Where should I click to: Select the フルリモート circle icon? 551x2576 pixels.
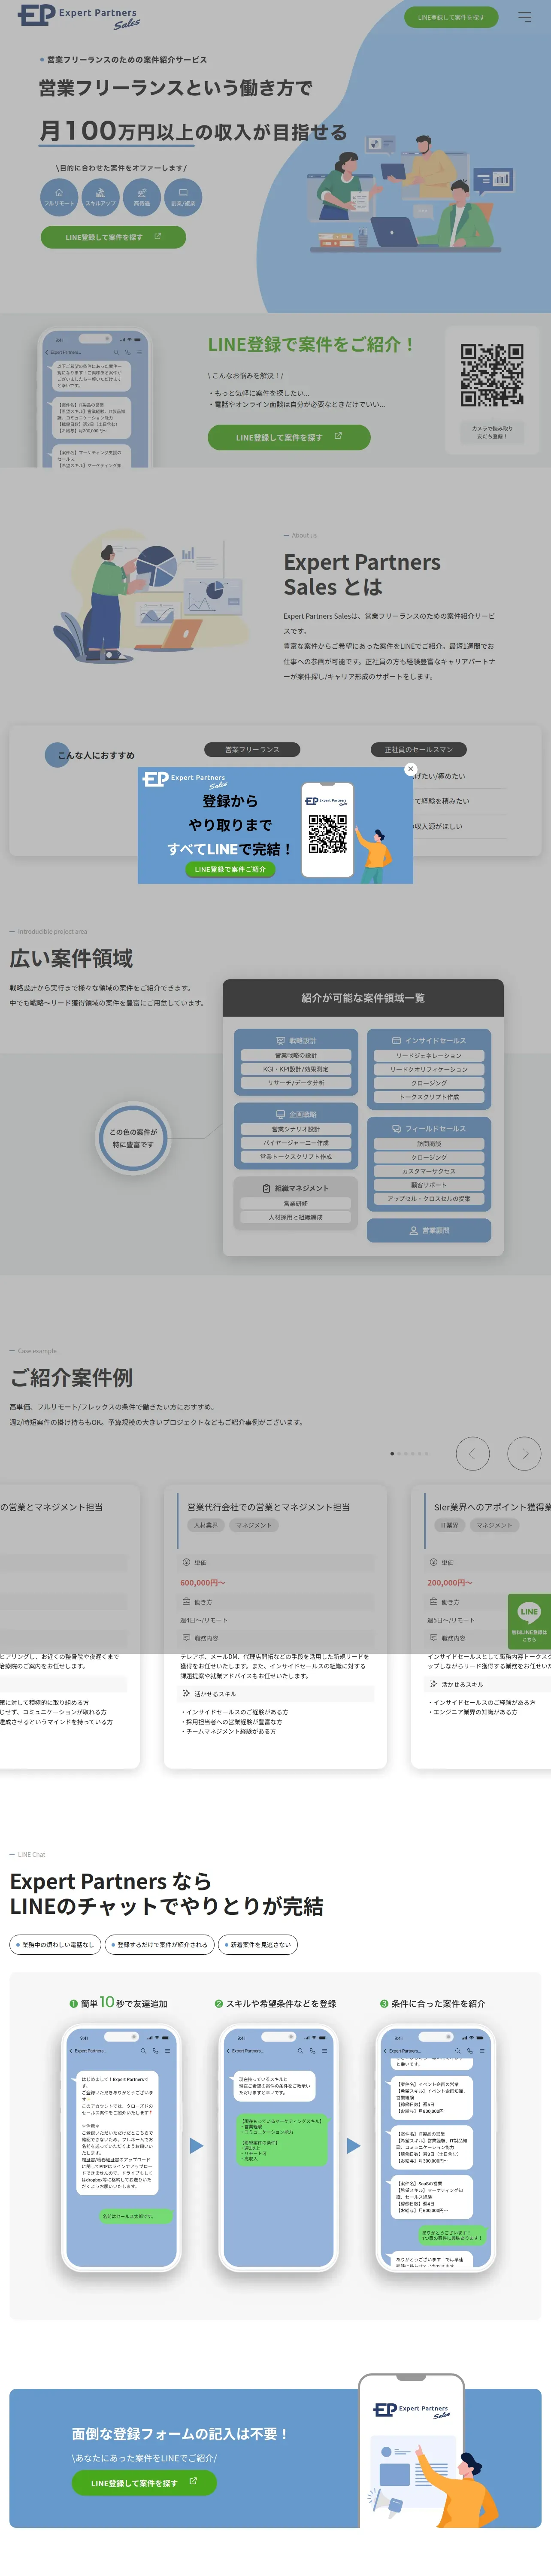[59, 197]
